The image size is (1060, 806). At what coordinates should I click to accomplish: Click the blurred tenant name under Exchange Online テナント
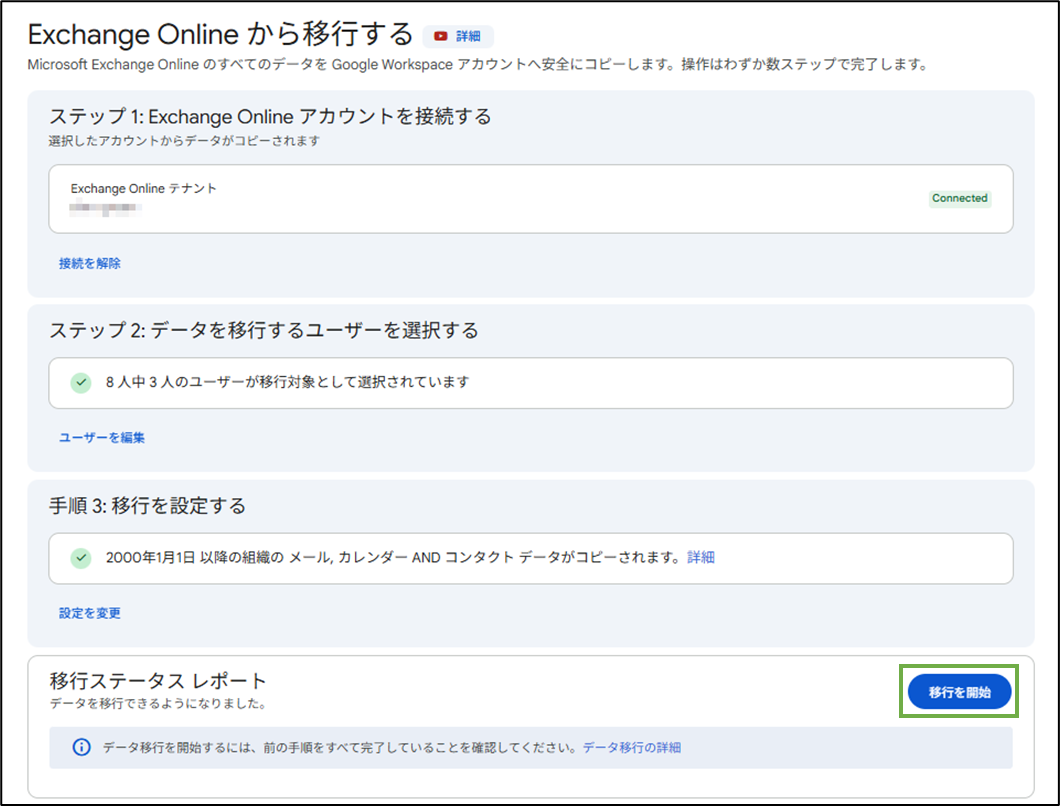[105, 208]
